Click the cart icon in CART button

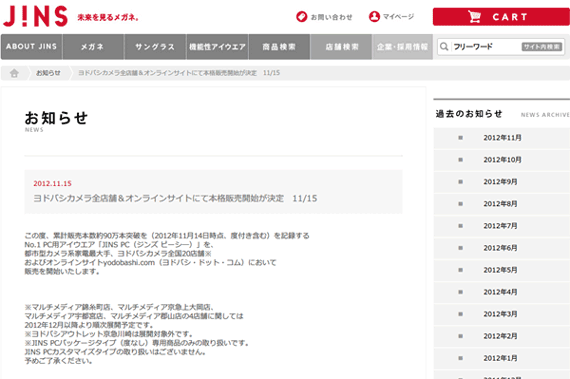[474, 17]
